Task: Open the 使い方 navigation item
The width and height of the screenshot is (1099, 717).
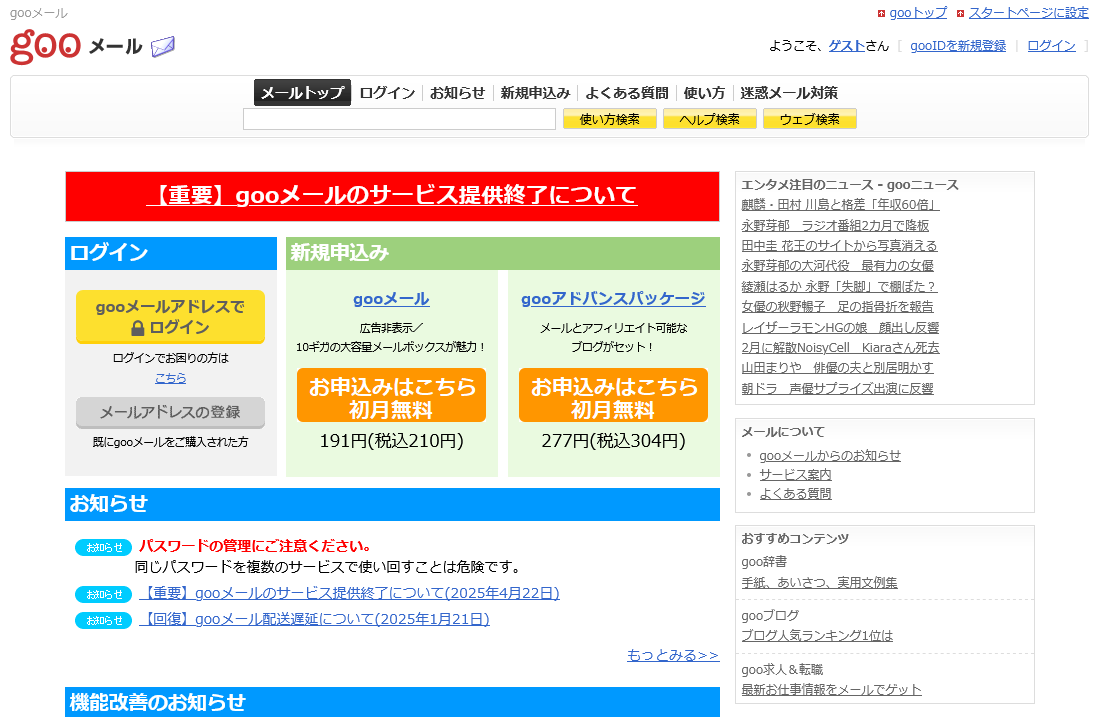Action: click(704, 93)
